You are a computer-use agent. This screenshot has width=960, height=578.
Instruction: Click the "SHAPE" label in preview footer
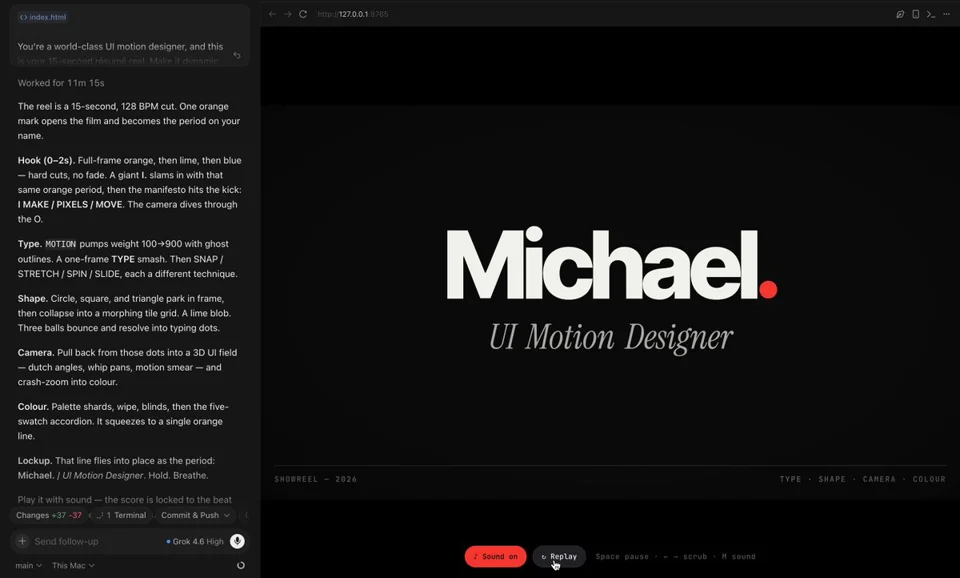tap(831, 479)
